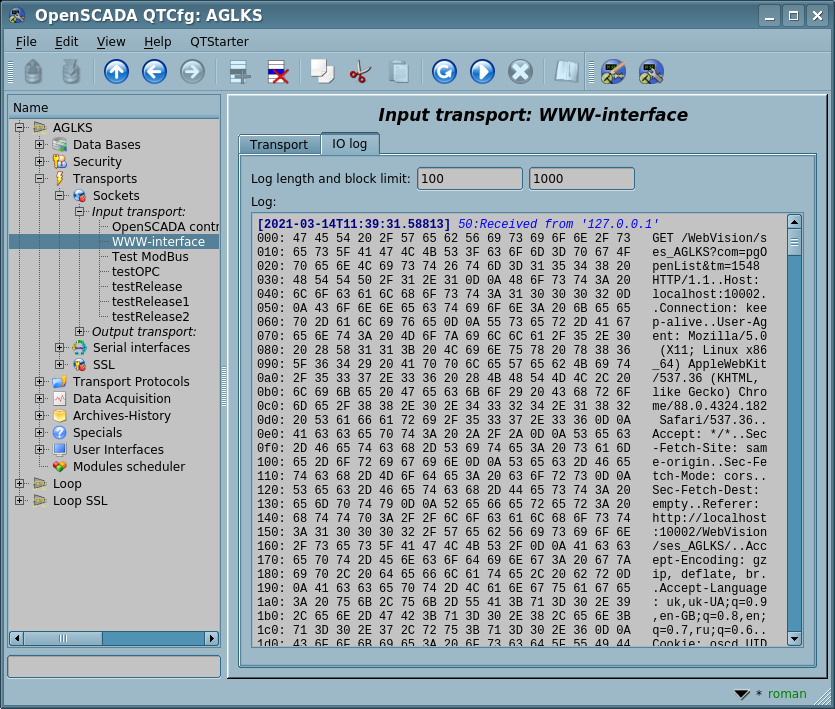Select the IO log tab
The height and width of the screenshot is (709, 835).
pyautogui.click(x=350, y=144)
